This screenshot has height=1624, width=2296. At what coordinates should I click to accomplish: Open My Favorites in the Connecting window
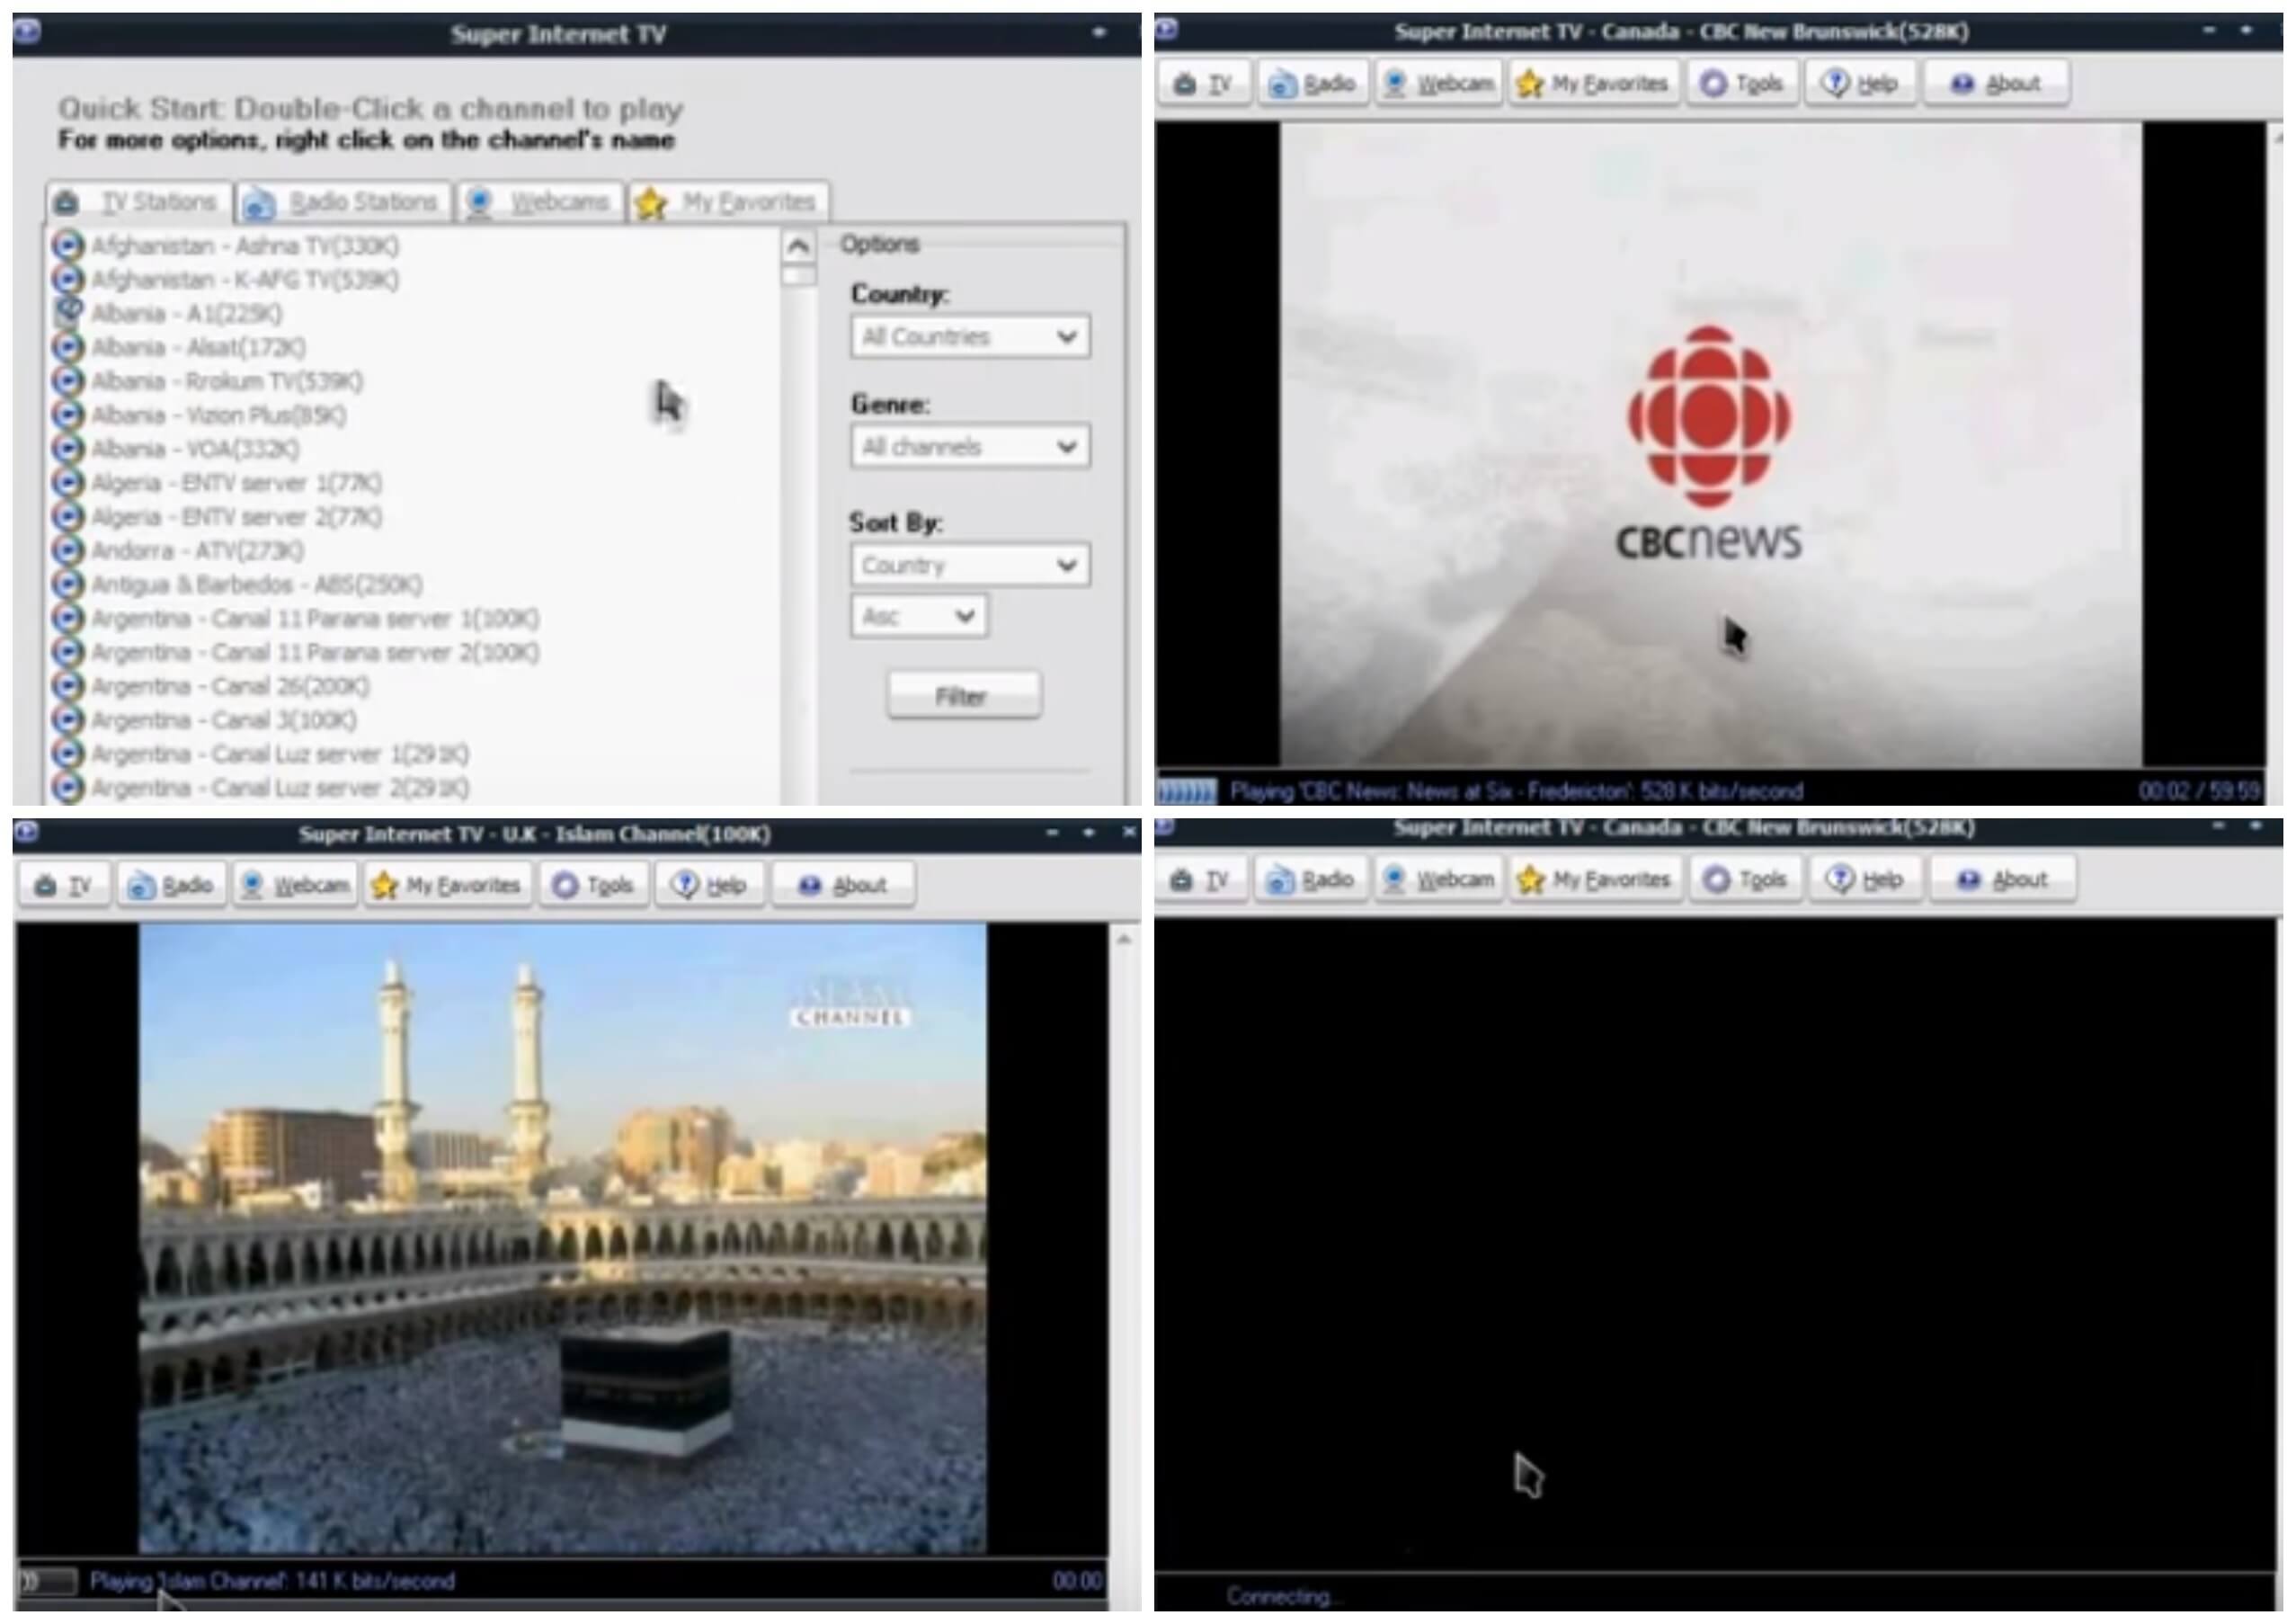[1597, 880]
